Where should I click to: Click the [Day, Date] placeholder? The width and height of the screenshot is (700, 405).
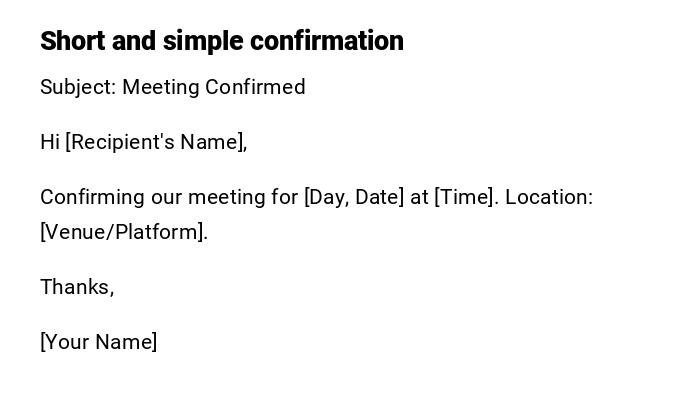click(354, 197)
